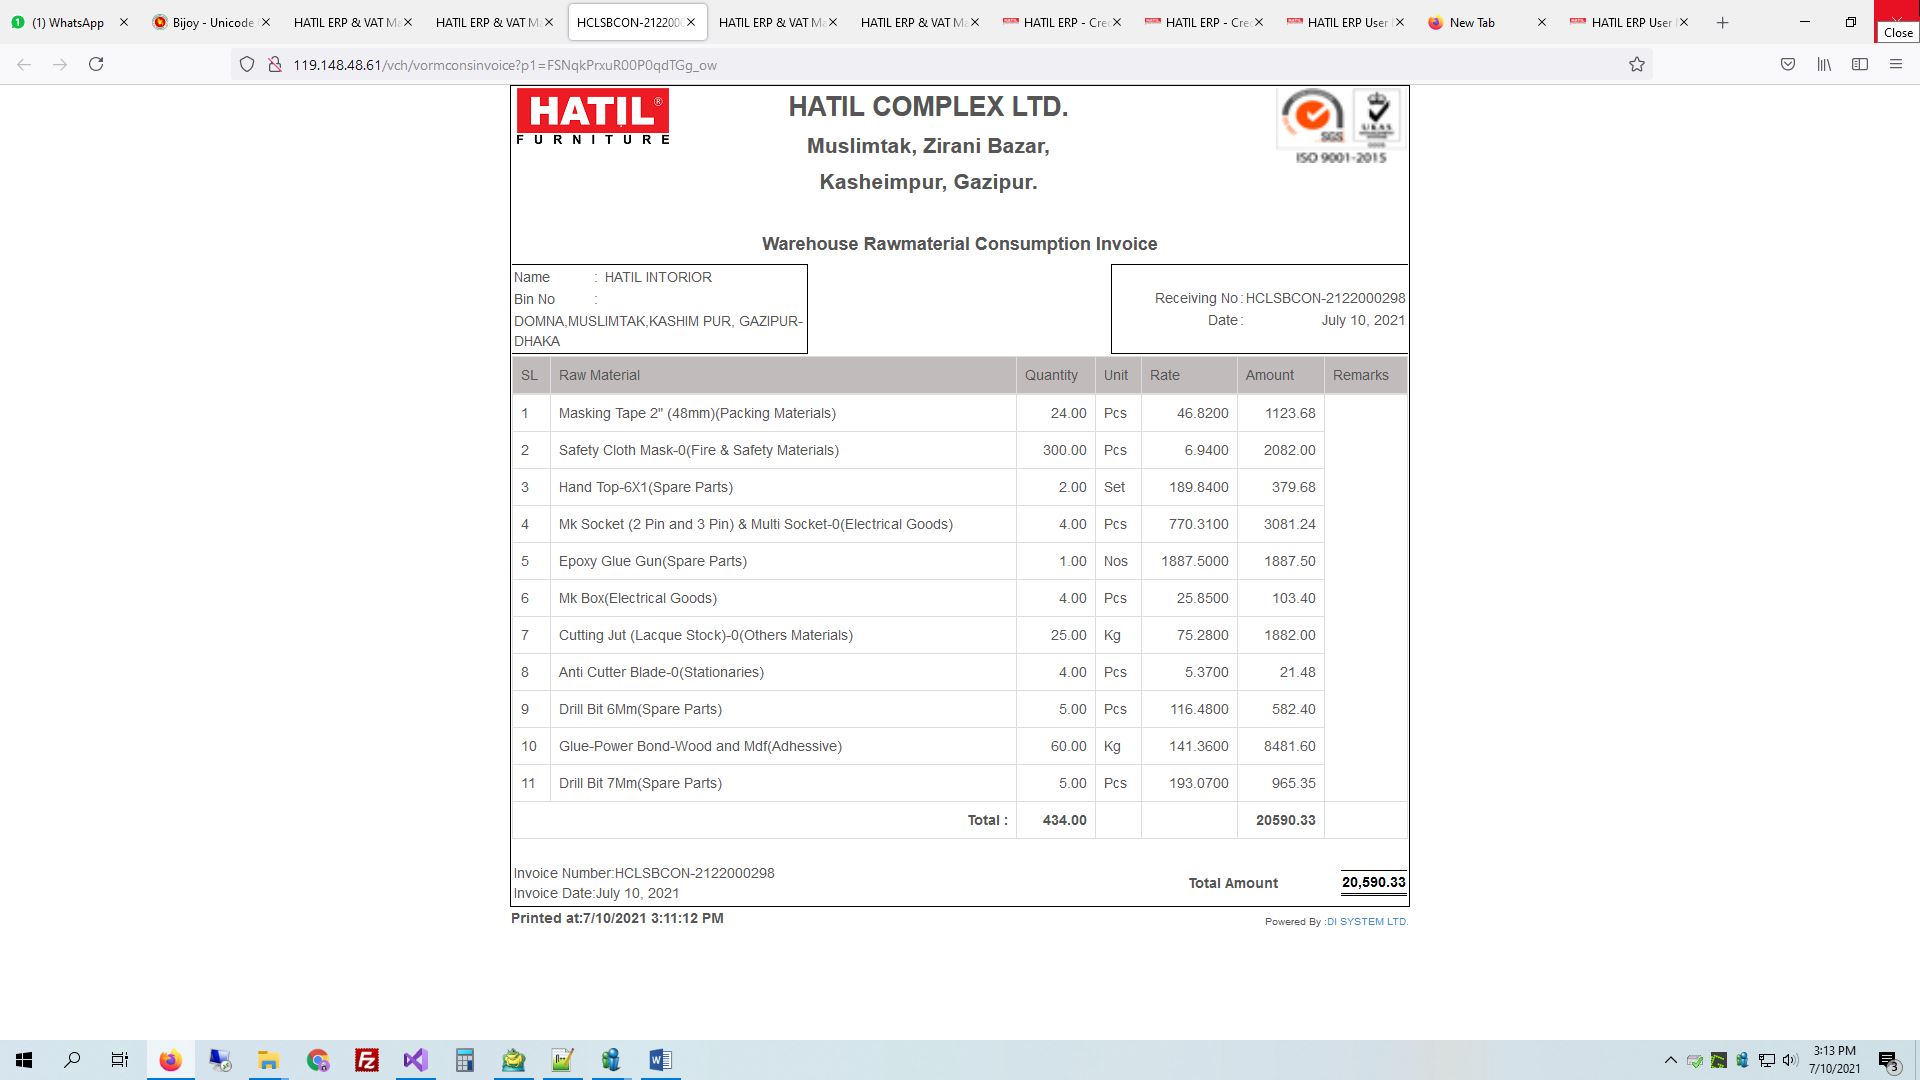The height and width of the screenshot is (1080, 1920).
Task: Click 'Glue-Power Bond-Wood and Mdf(Adhesive)' row
Action: (700, 746)
